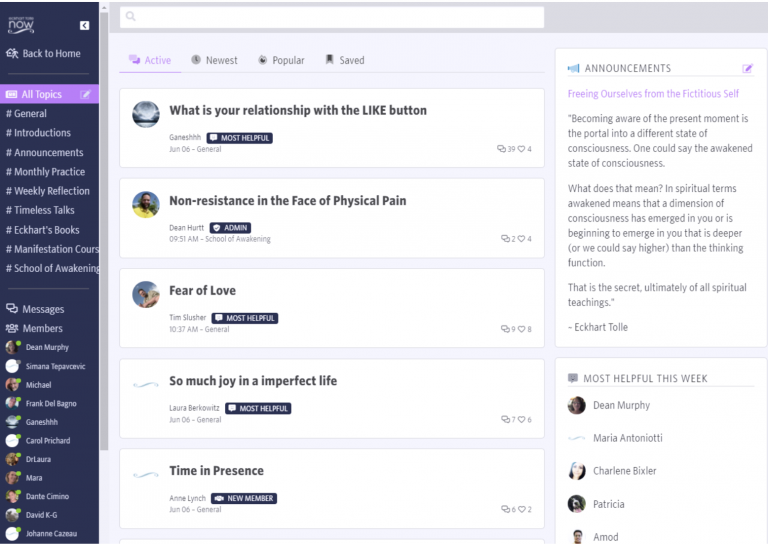Open the Weekly Reflection topic
Screen dimensions: 768x544
(51, 191)
